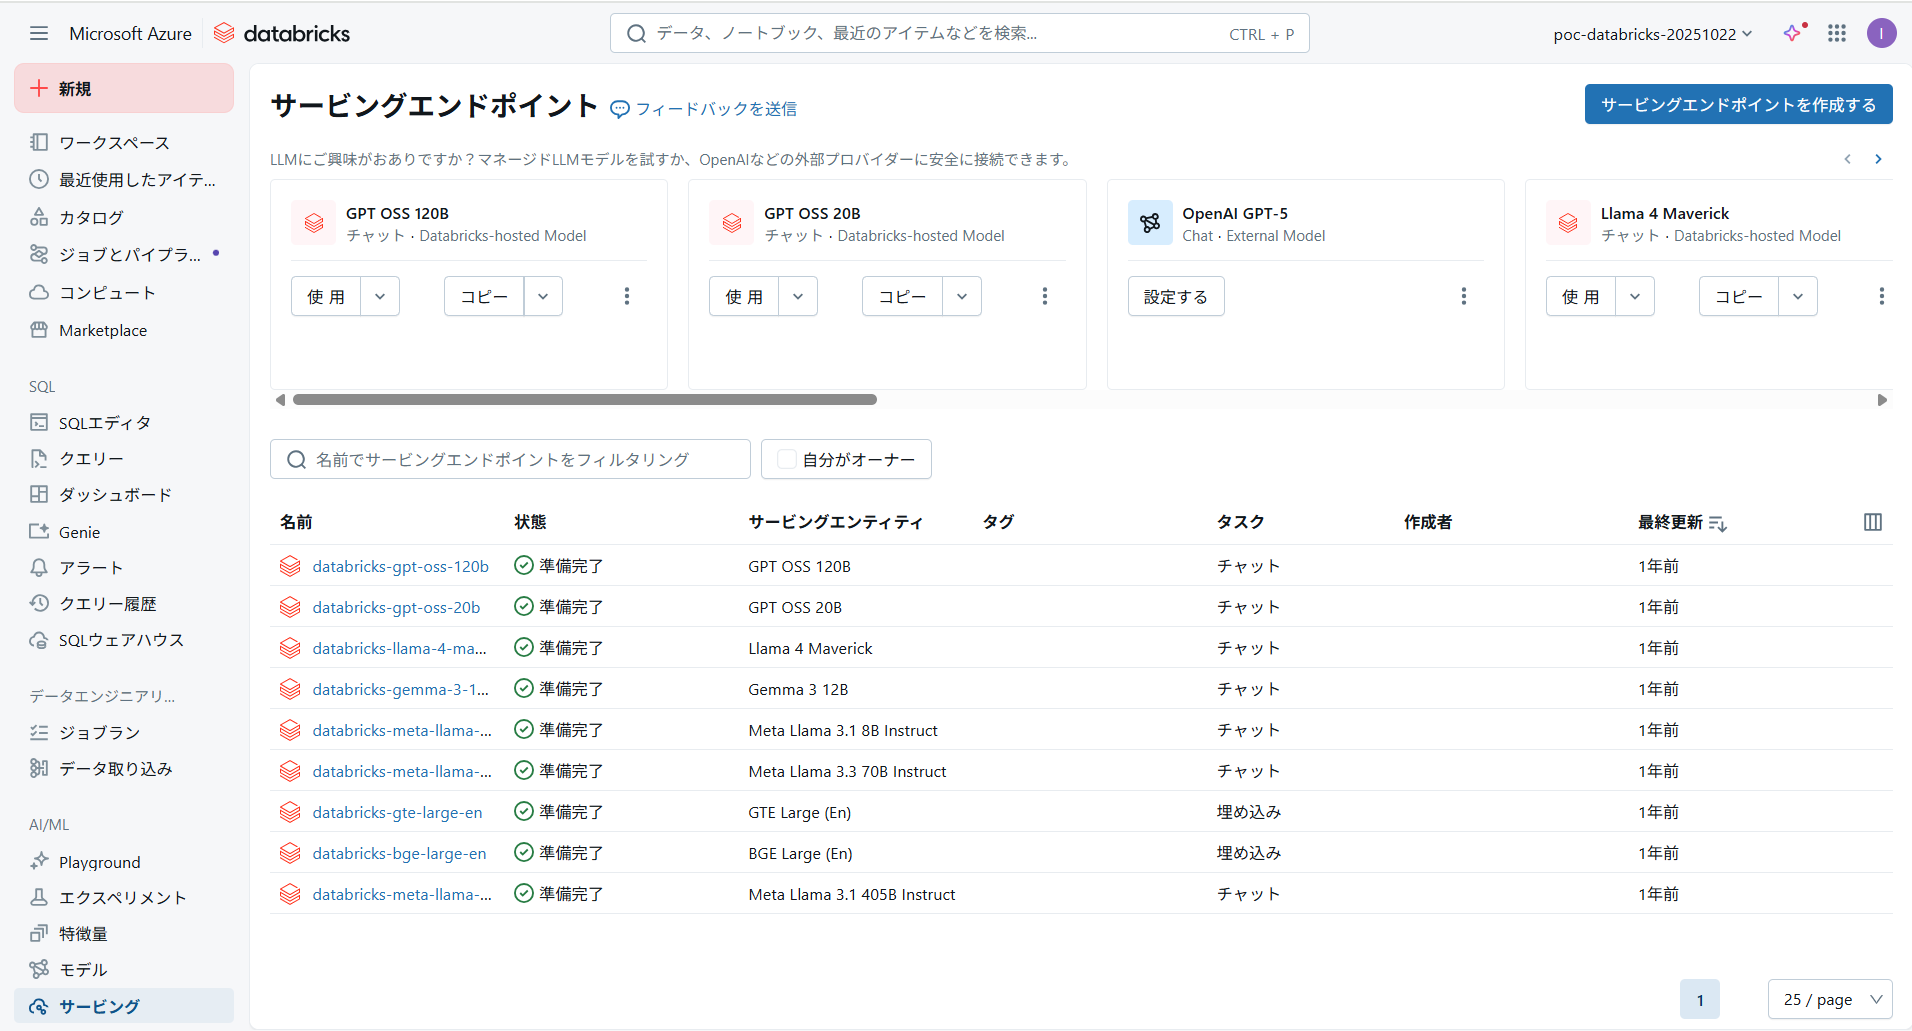Open the 25 / page dropdown
Viewport: 1912px width, 1031px height.
tap(1829, 999)
